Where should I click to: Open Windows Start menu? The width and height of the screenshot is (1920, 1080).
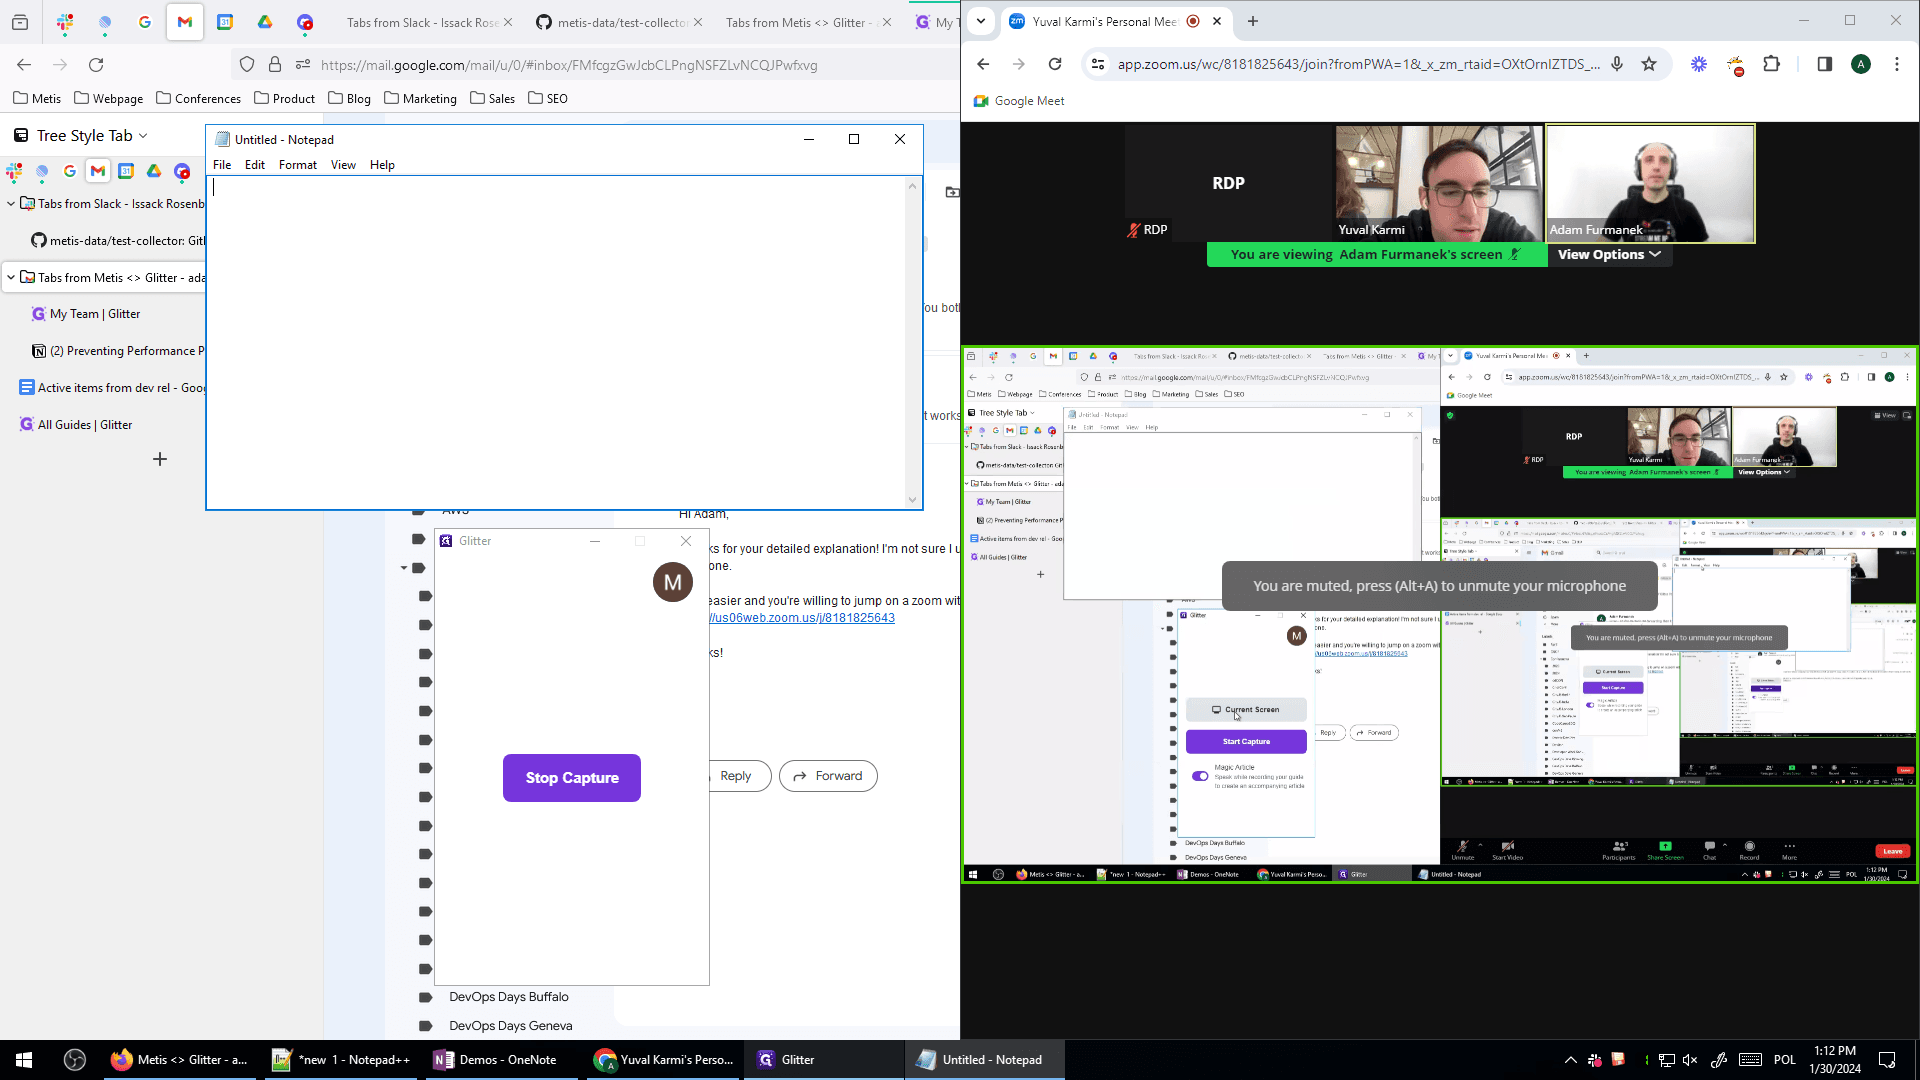tap(24, 1060)
